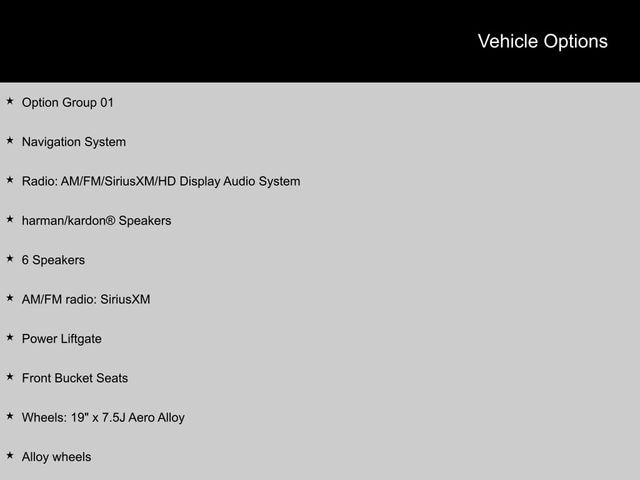Click the star bullet next to Front Bucket Seats
Image resolution: width=640 pixels, height=480 pixels.
(x=10, y=377)
